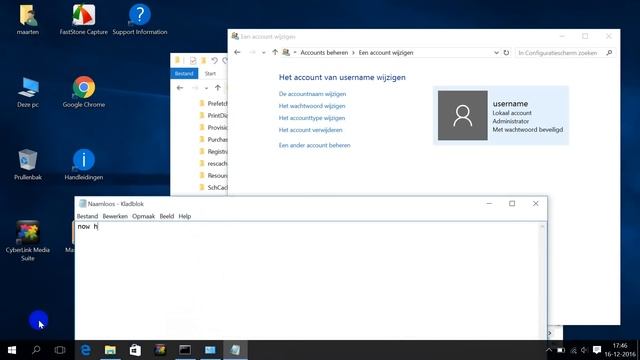The height and width of the screenshot is (360, 640).
Task: Click network tray icon
Action: pos(573,350)
